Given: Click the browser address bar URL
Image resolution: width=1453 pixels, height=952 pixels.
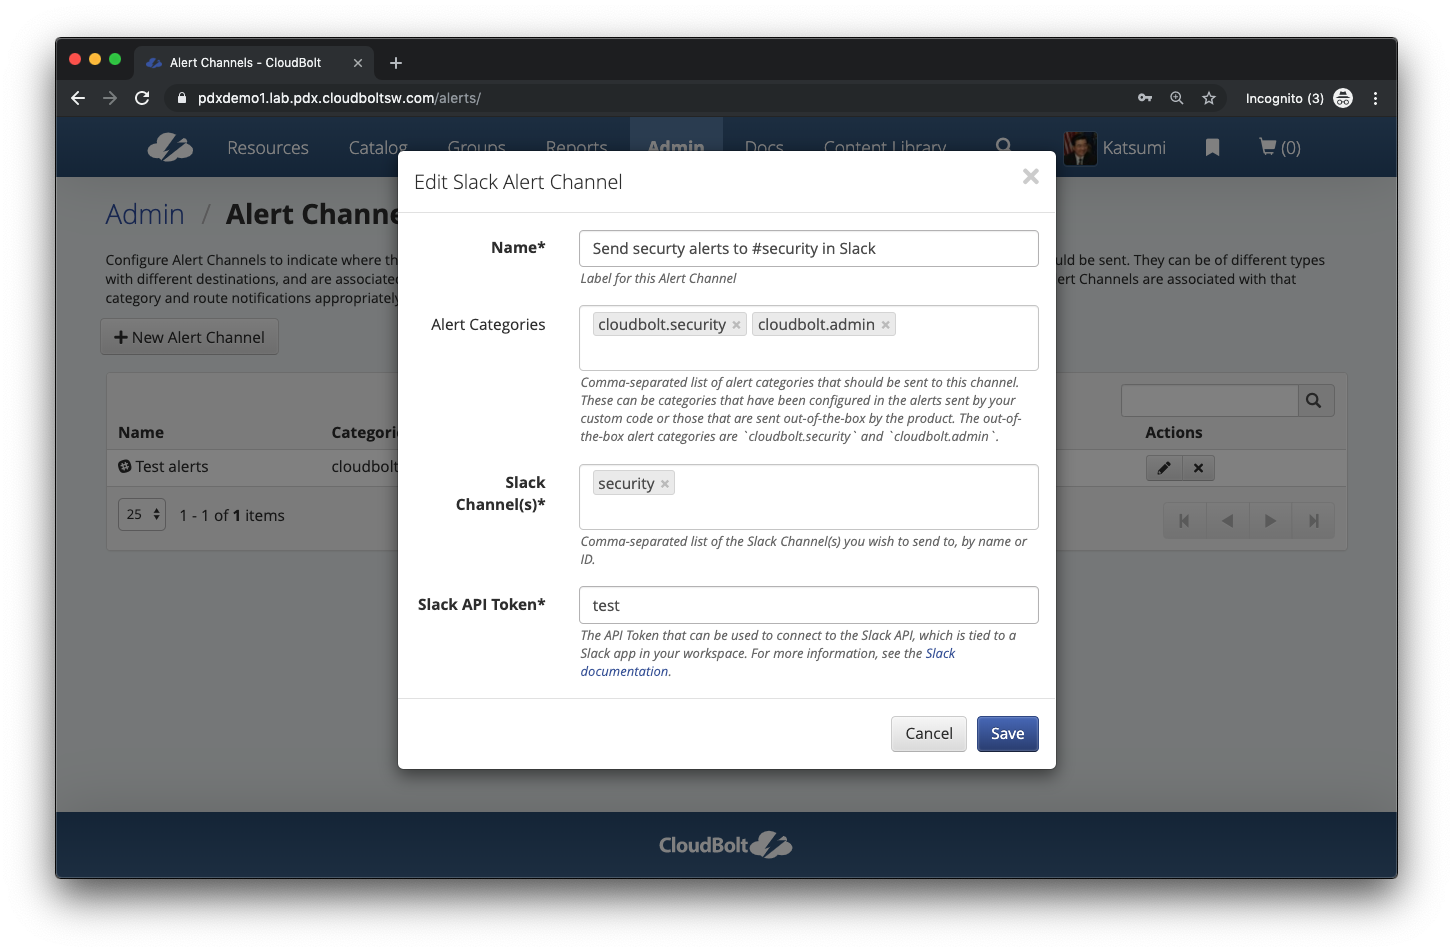Looking at the screenshot, I should pos(339,98).
